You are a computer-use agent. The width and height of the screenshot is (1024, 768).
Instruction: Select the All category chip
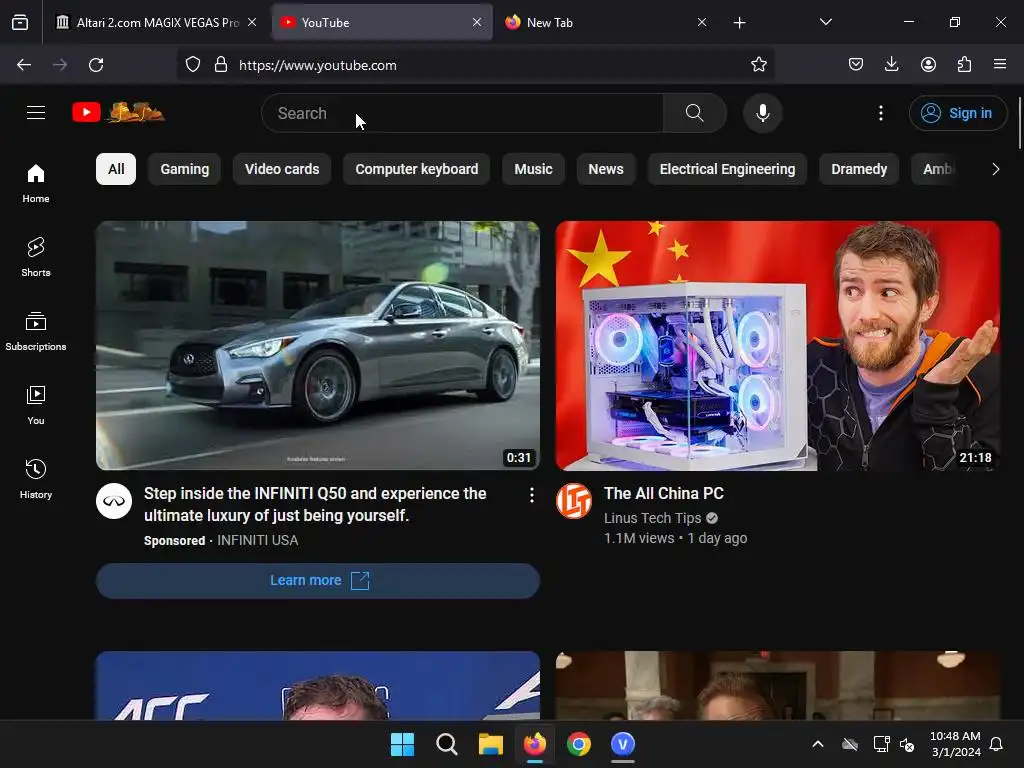[x=116, y=169]
